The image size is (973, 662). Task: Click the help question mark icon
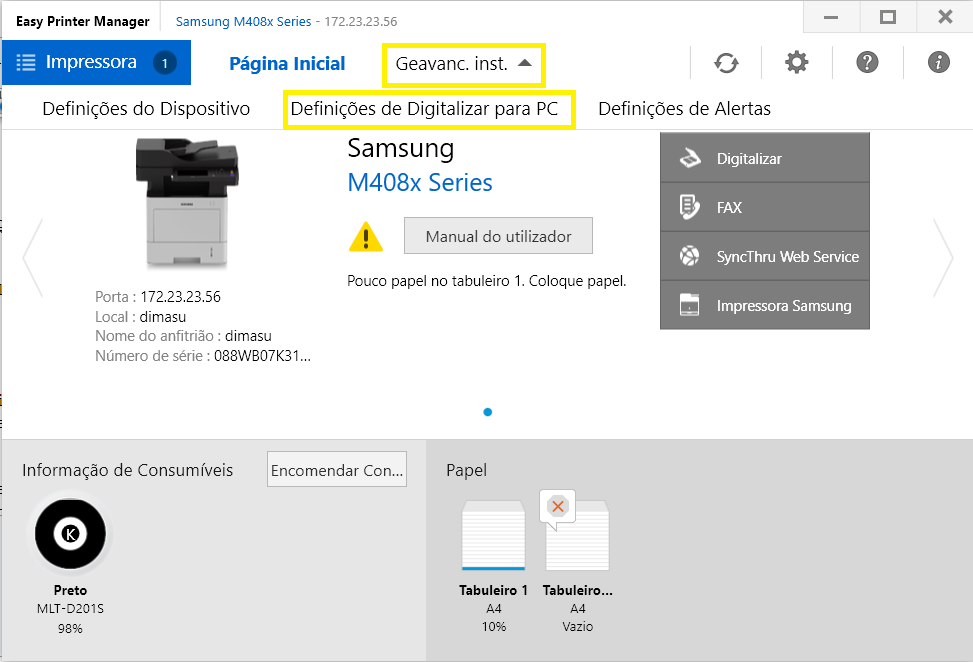click(867, 63)
